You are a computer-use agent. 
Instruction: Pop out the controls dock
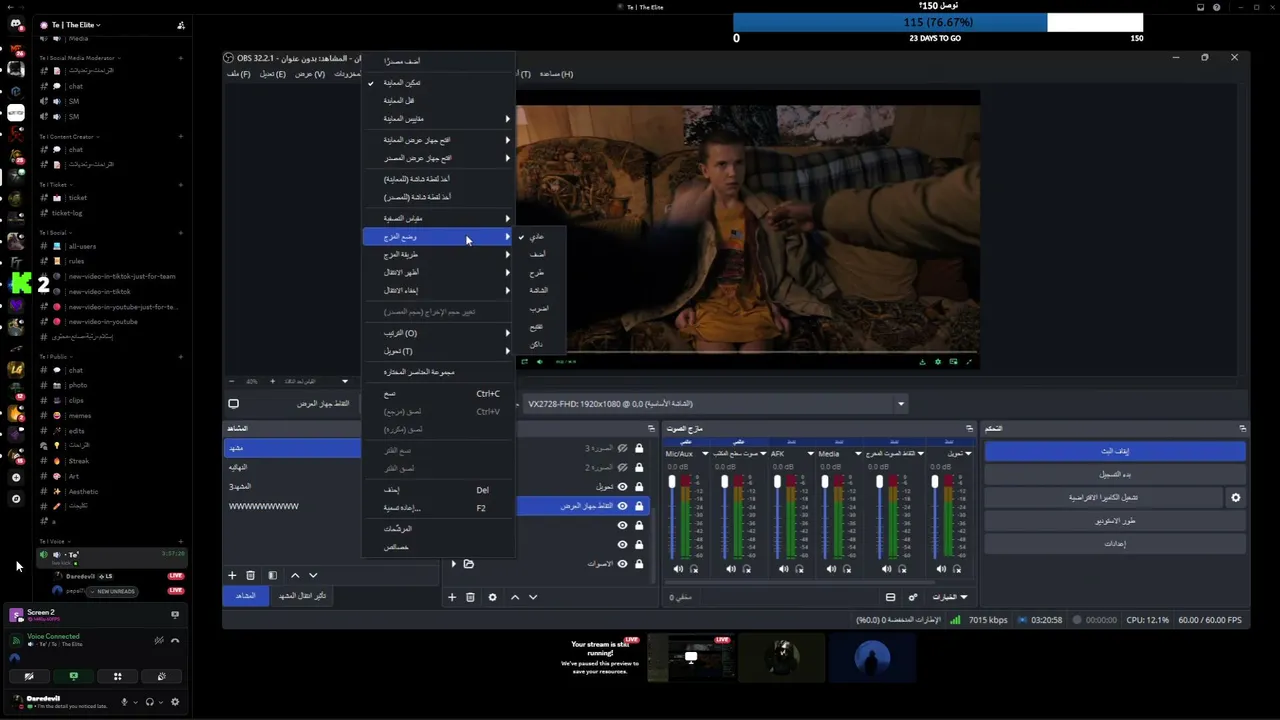point(1242,428)
